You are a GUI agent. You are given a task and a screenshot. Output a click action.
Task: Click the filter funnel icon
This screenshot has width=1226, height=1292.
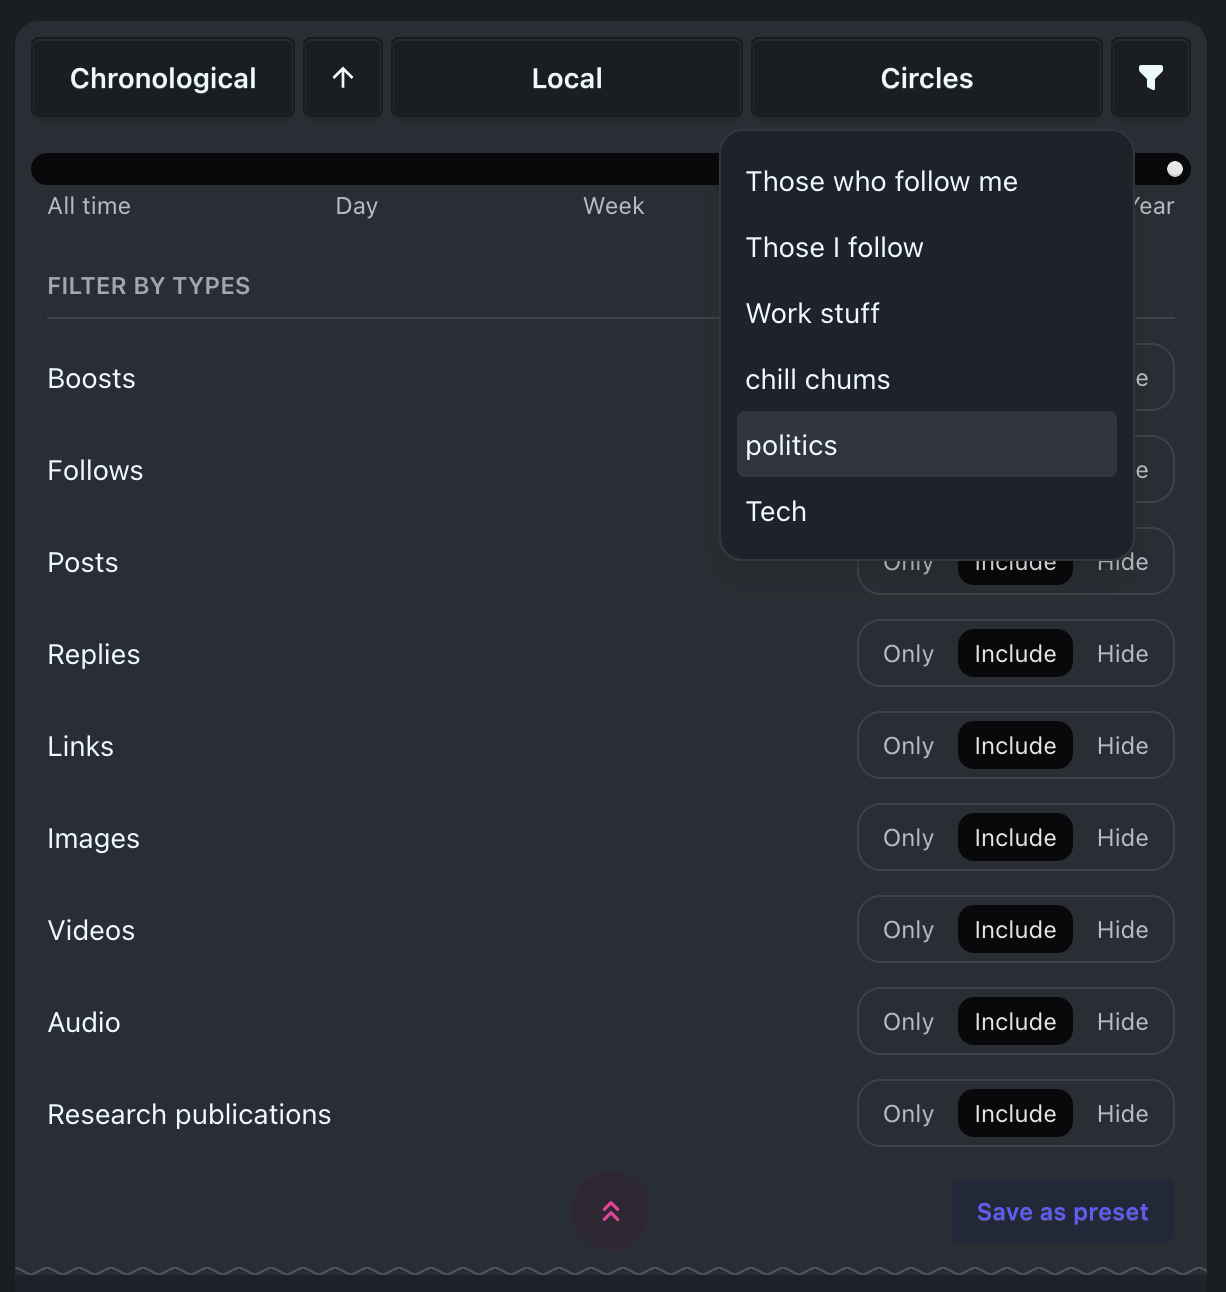click(1150, 78)
